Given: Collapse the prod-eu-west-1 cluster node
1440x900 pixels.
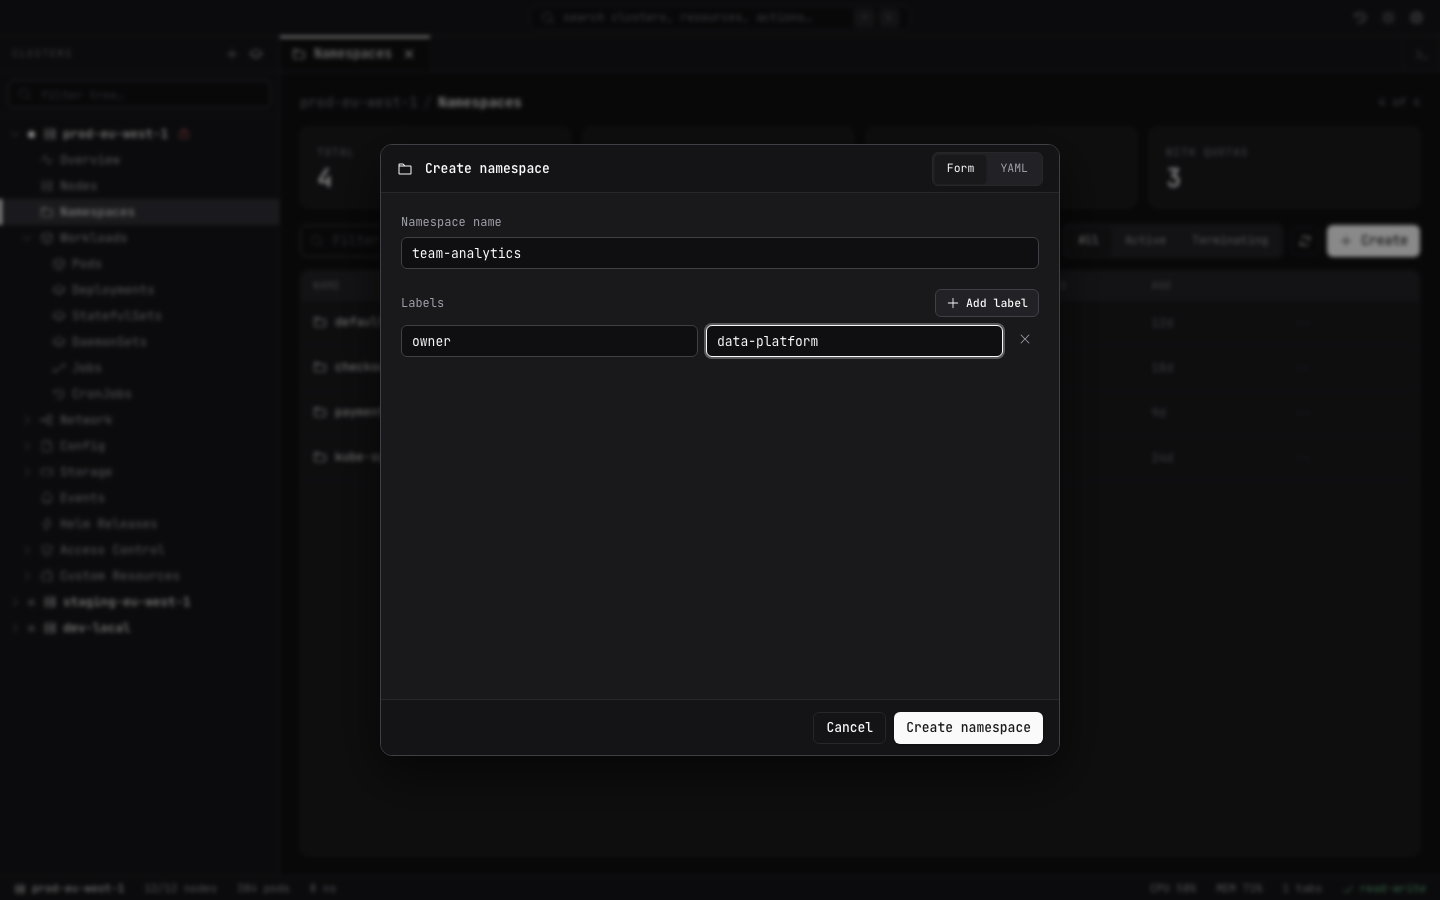Looking at the screenshot, I should click(16, 134).
